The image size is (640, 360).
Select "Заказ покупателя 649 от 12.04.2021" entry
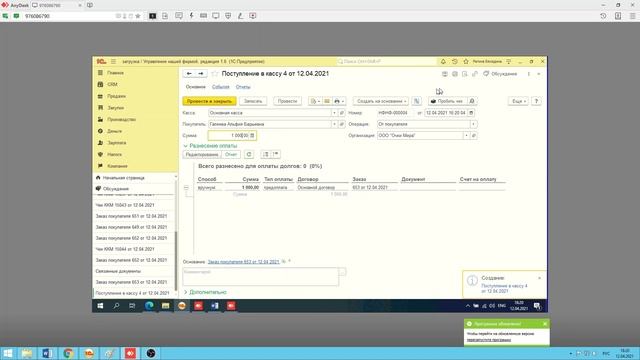click(131, 227)
